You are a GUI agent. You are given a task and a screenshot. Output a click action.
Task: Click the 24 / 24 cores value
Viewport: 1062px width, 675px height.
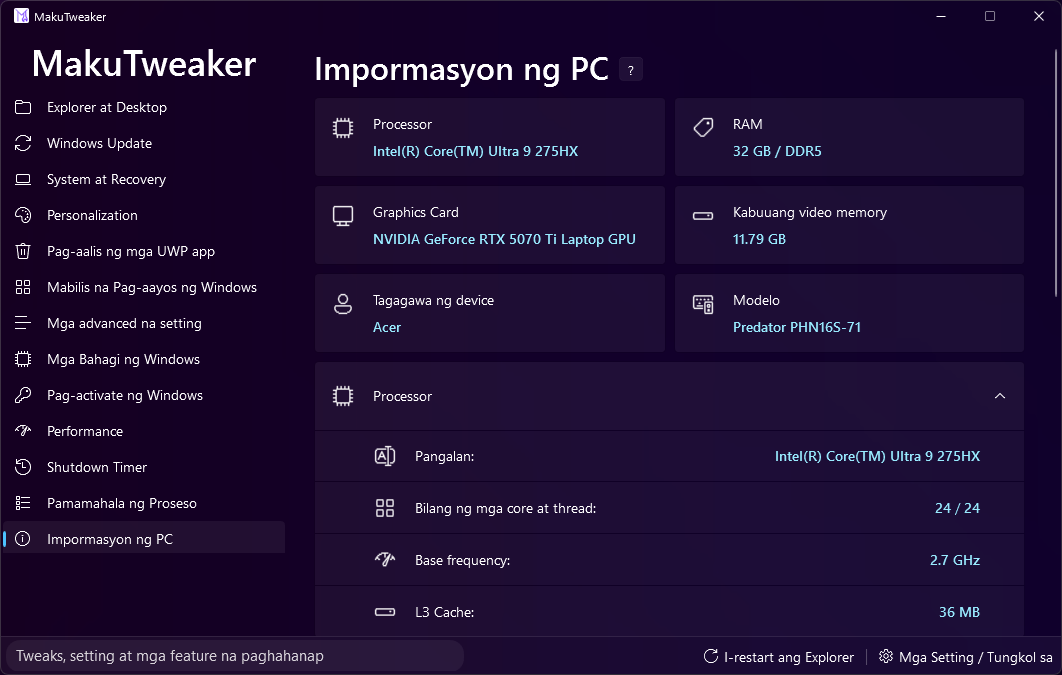(957, 508)
